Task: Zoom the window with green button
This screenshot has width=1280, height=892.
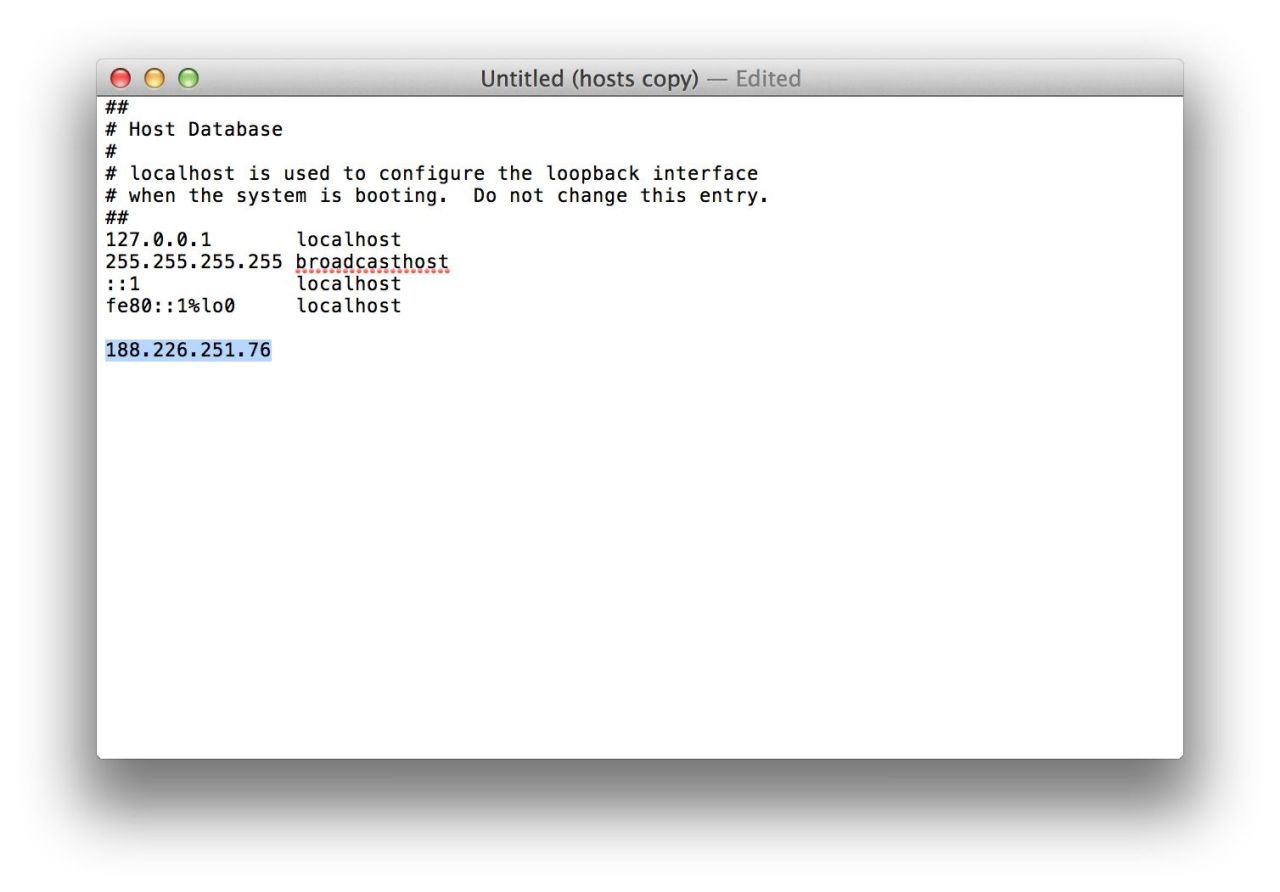Action: tap(187, 78)
